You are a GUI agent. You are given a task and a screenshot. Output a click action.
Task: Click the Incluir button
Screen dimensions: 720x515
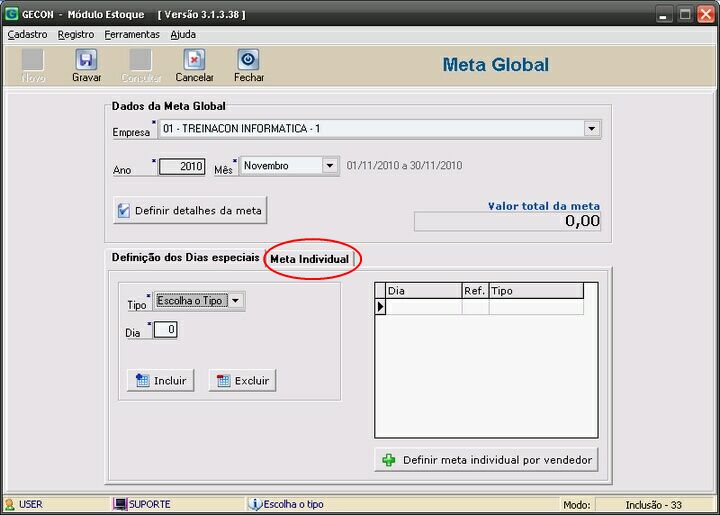(x=161, y=381)
